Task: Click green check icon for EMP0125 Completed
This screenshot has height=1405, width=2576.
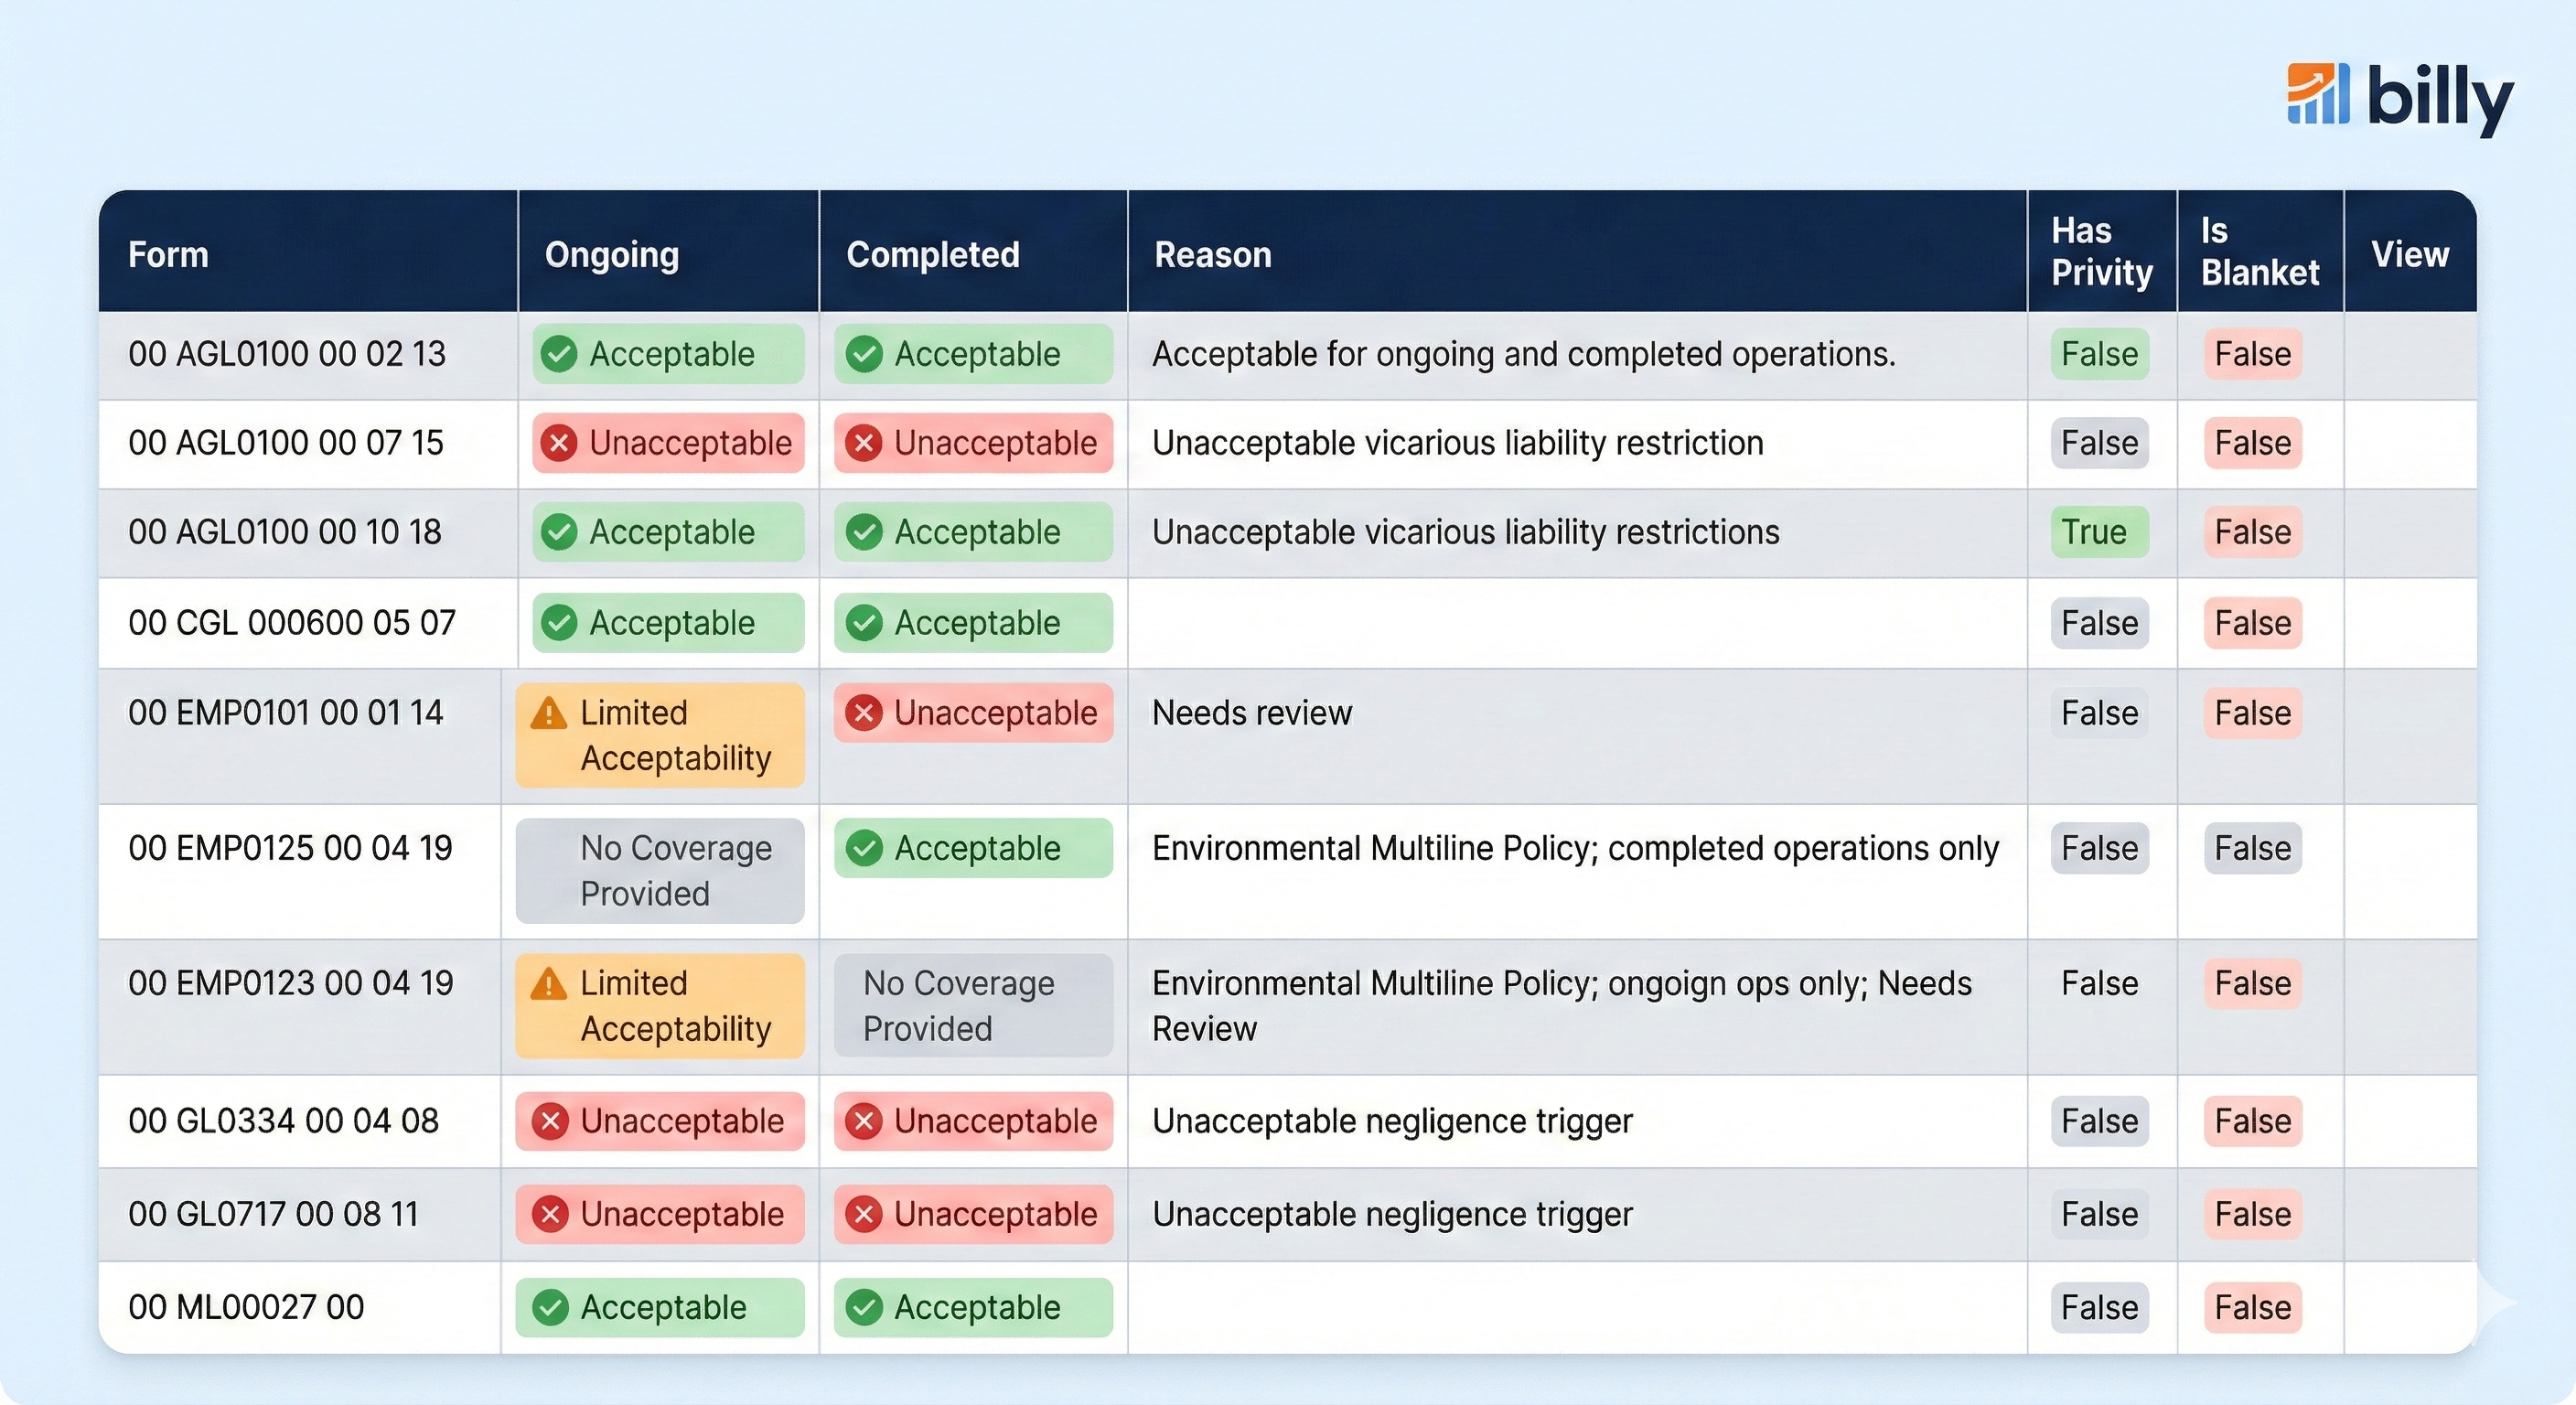Action: pos(864,848)
